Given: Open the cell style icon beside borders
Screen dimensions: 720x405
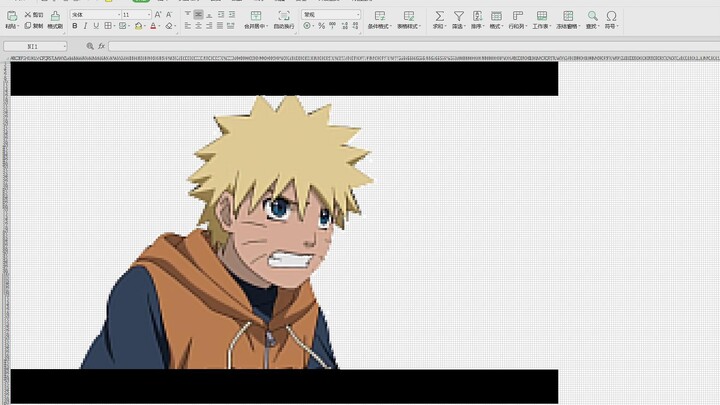Looking at the screenshot, I should coord(123,26).
